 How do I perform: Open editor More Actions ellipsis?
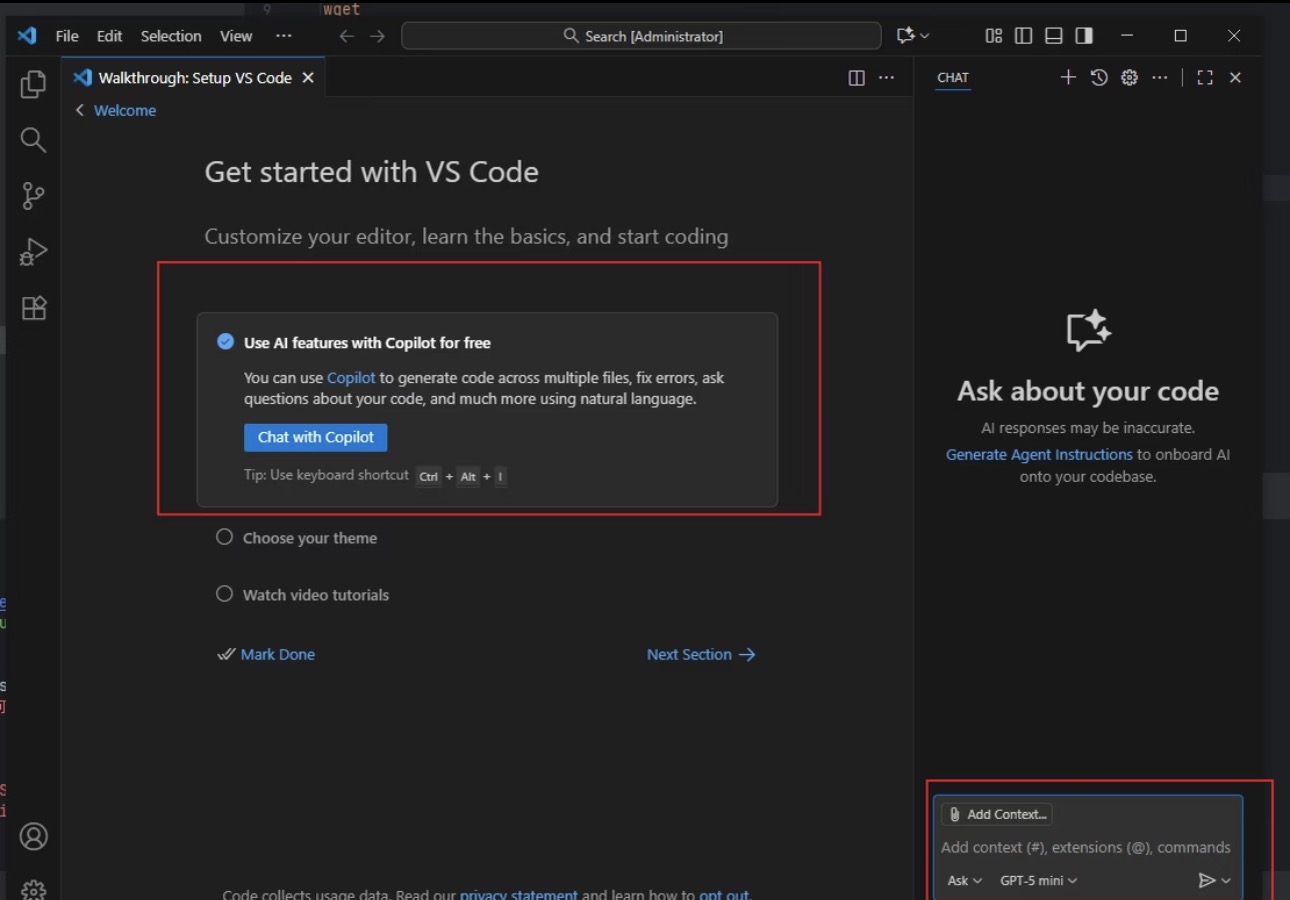886,78
